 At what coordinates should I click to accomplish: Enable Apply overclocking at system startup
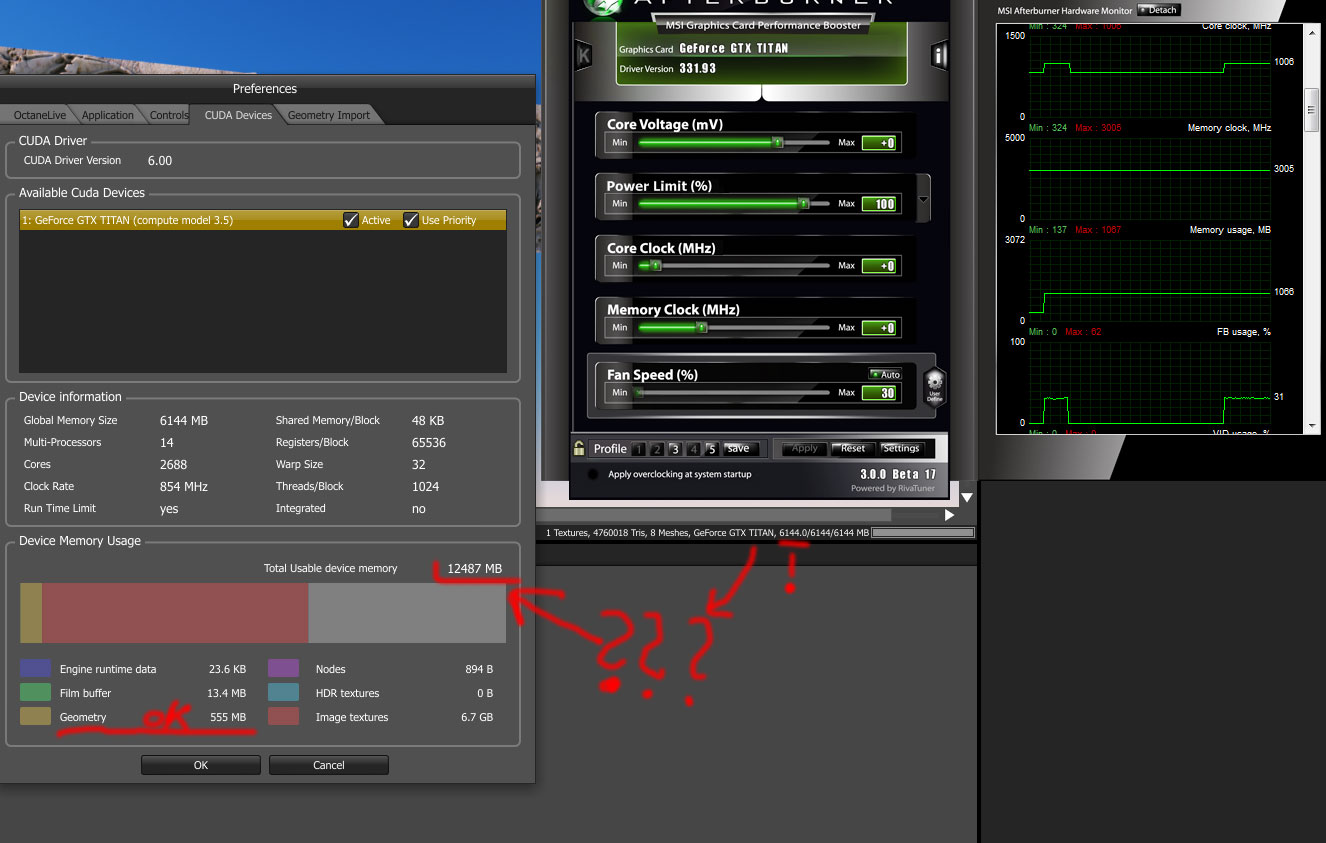pyautogui.click(x=593, y=474)
